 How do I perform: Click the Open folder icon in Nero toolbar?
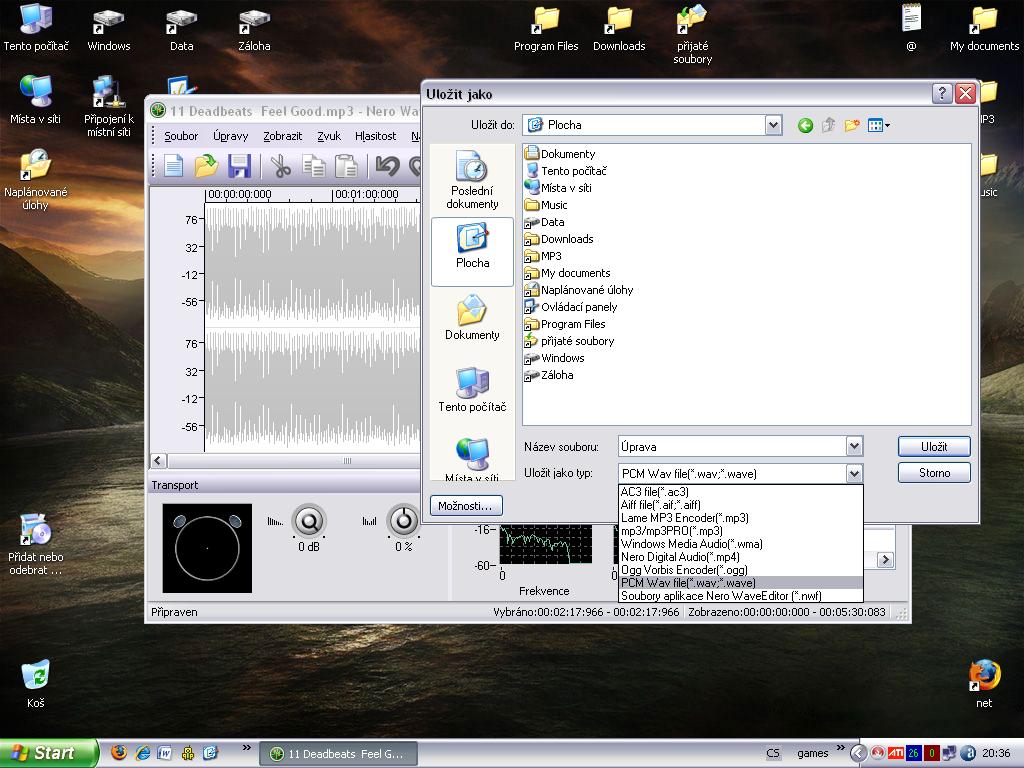click(x=206, y=166)
